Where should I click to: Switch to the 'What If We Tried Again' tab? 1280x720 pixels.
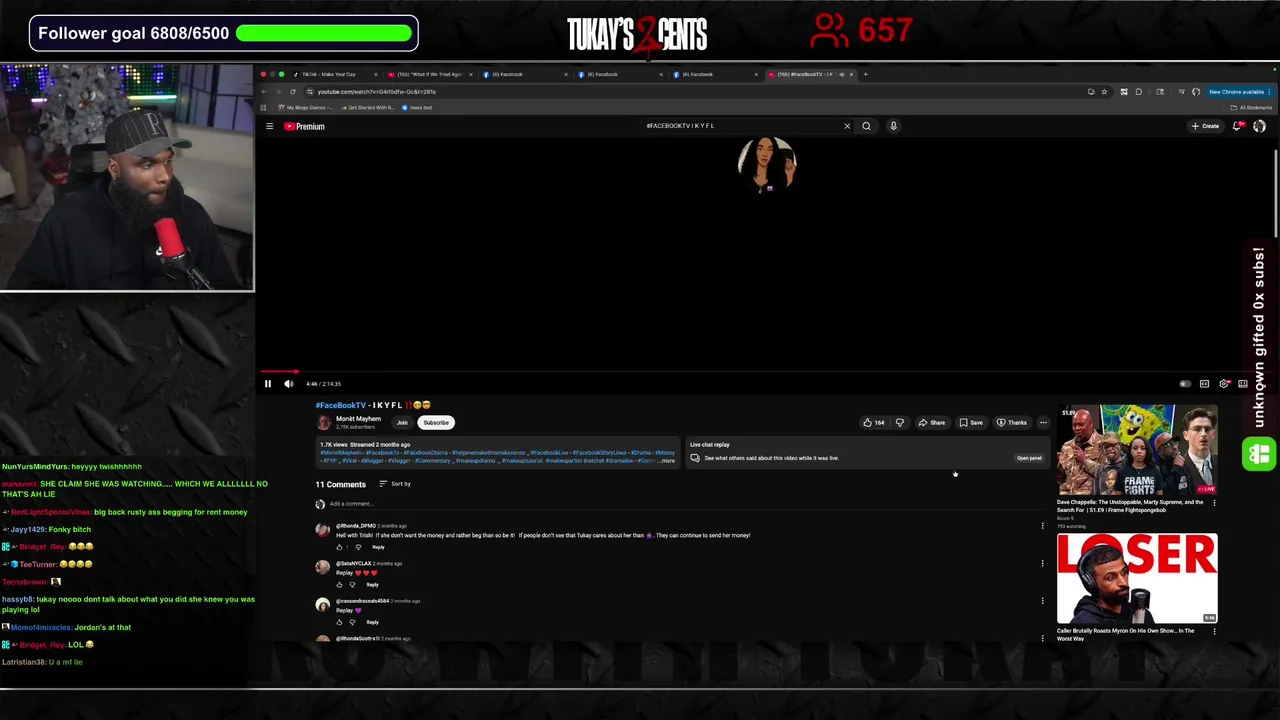point(430,74)
